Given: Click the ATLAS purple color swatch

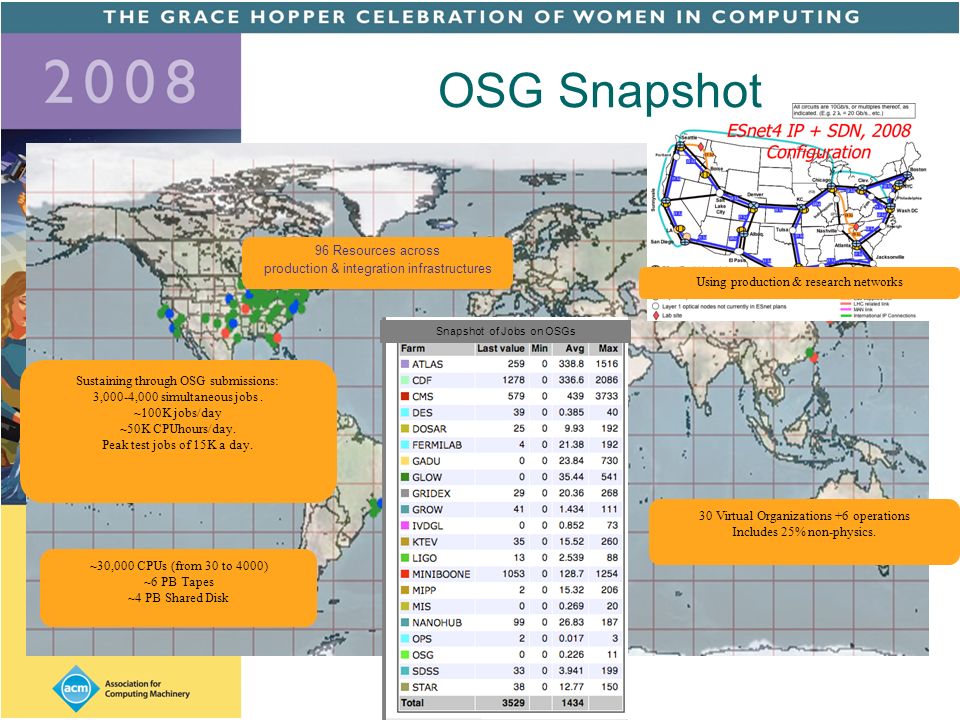Looking at the screenshot, I should pyautogui.click(x=405, y=364).
